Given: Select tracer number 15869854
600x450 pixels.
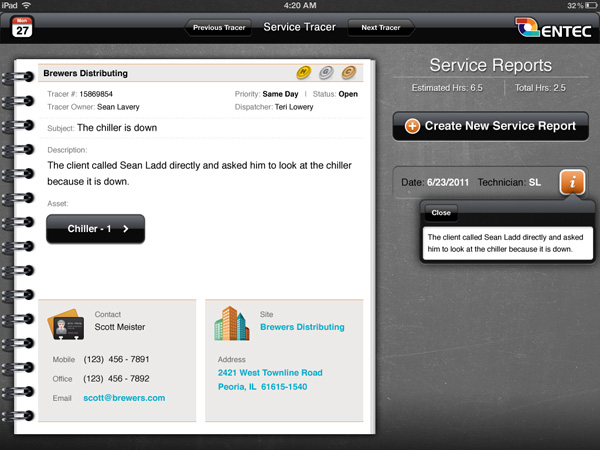Looking at the screenshot, I should tap(96, 94).
